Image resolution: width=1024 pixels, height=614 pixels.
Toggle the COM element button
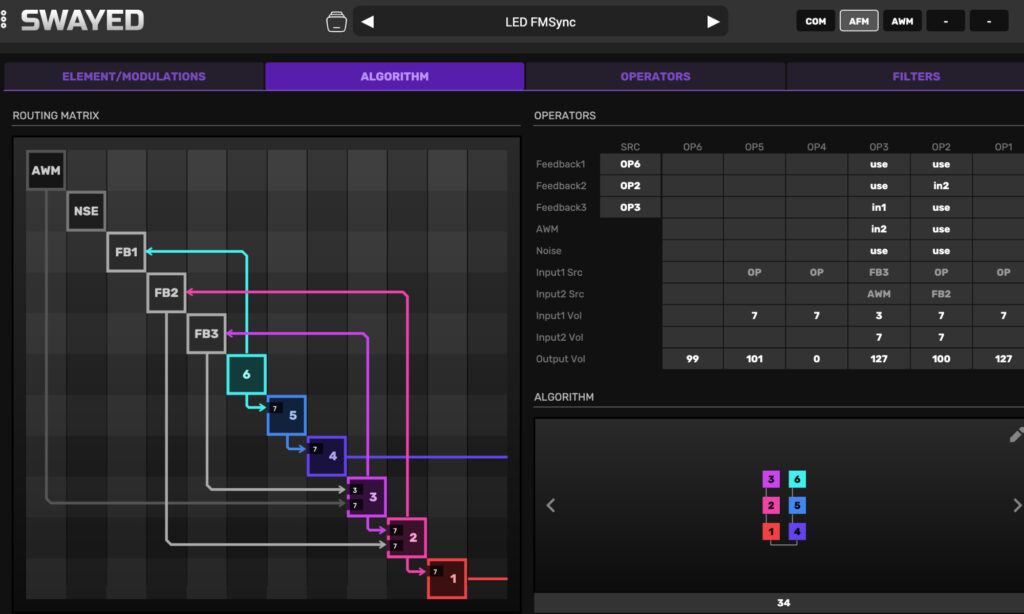(815, 21)
